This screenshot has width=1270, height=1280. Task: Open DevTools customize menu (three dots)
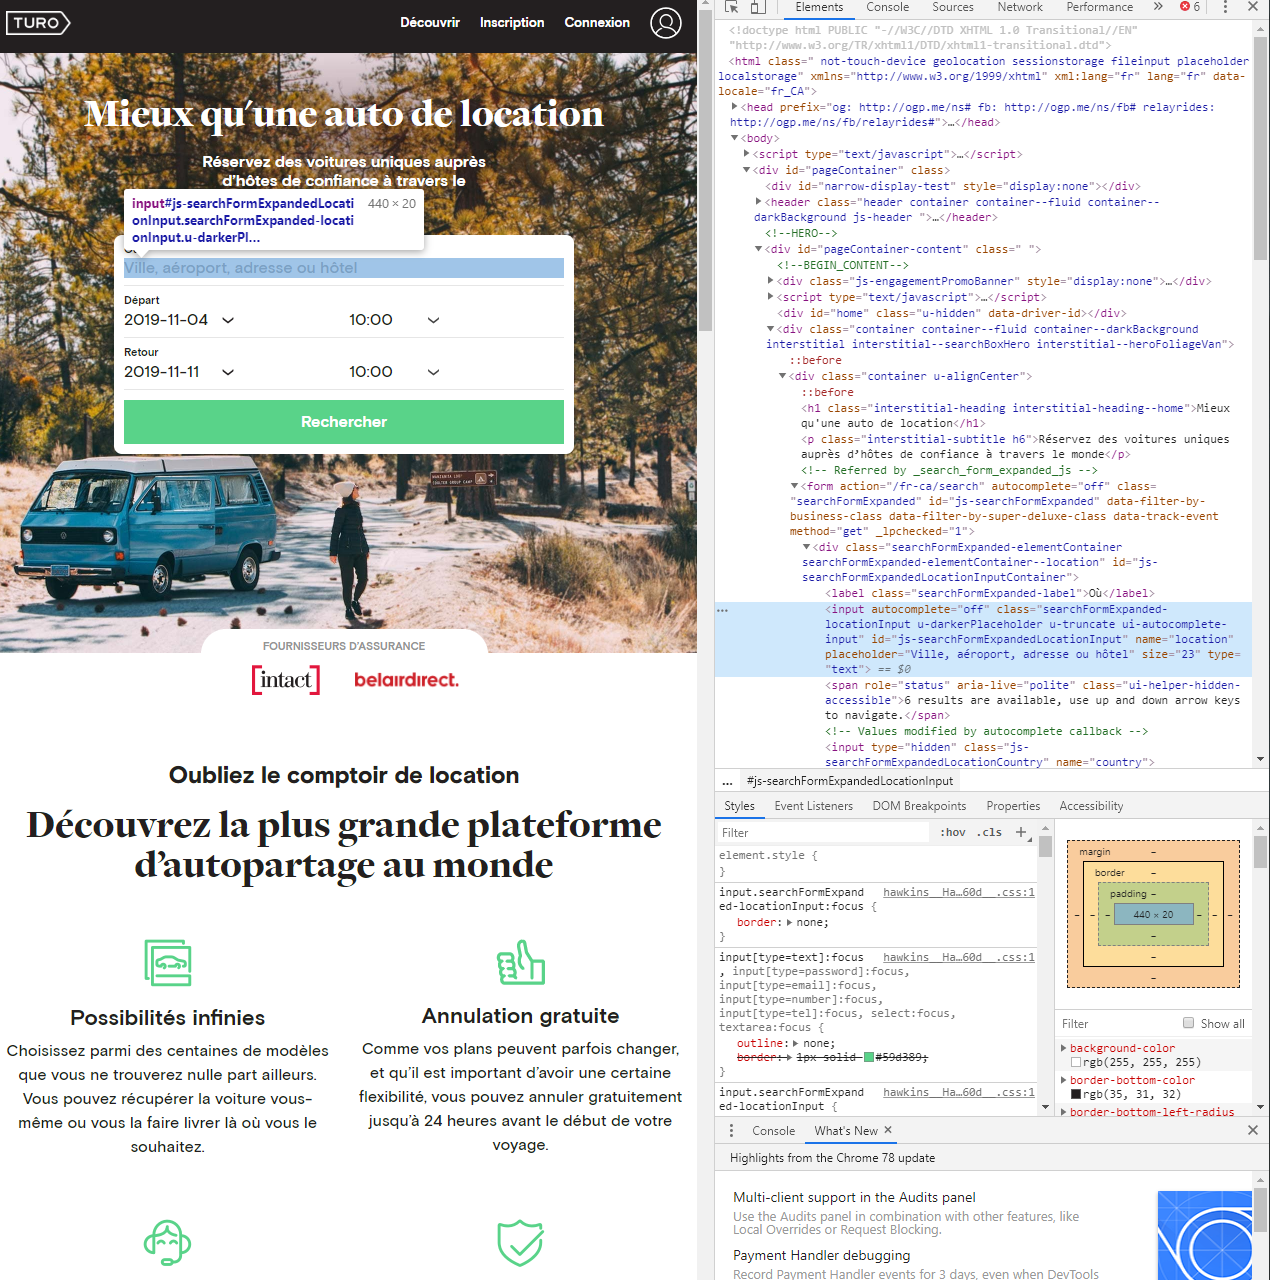(1225, 7)
